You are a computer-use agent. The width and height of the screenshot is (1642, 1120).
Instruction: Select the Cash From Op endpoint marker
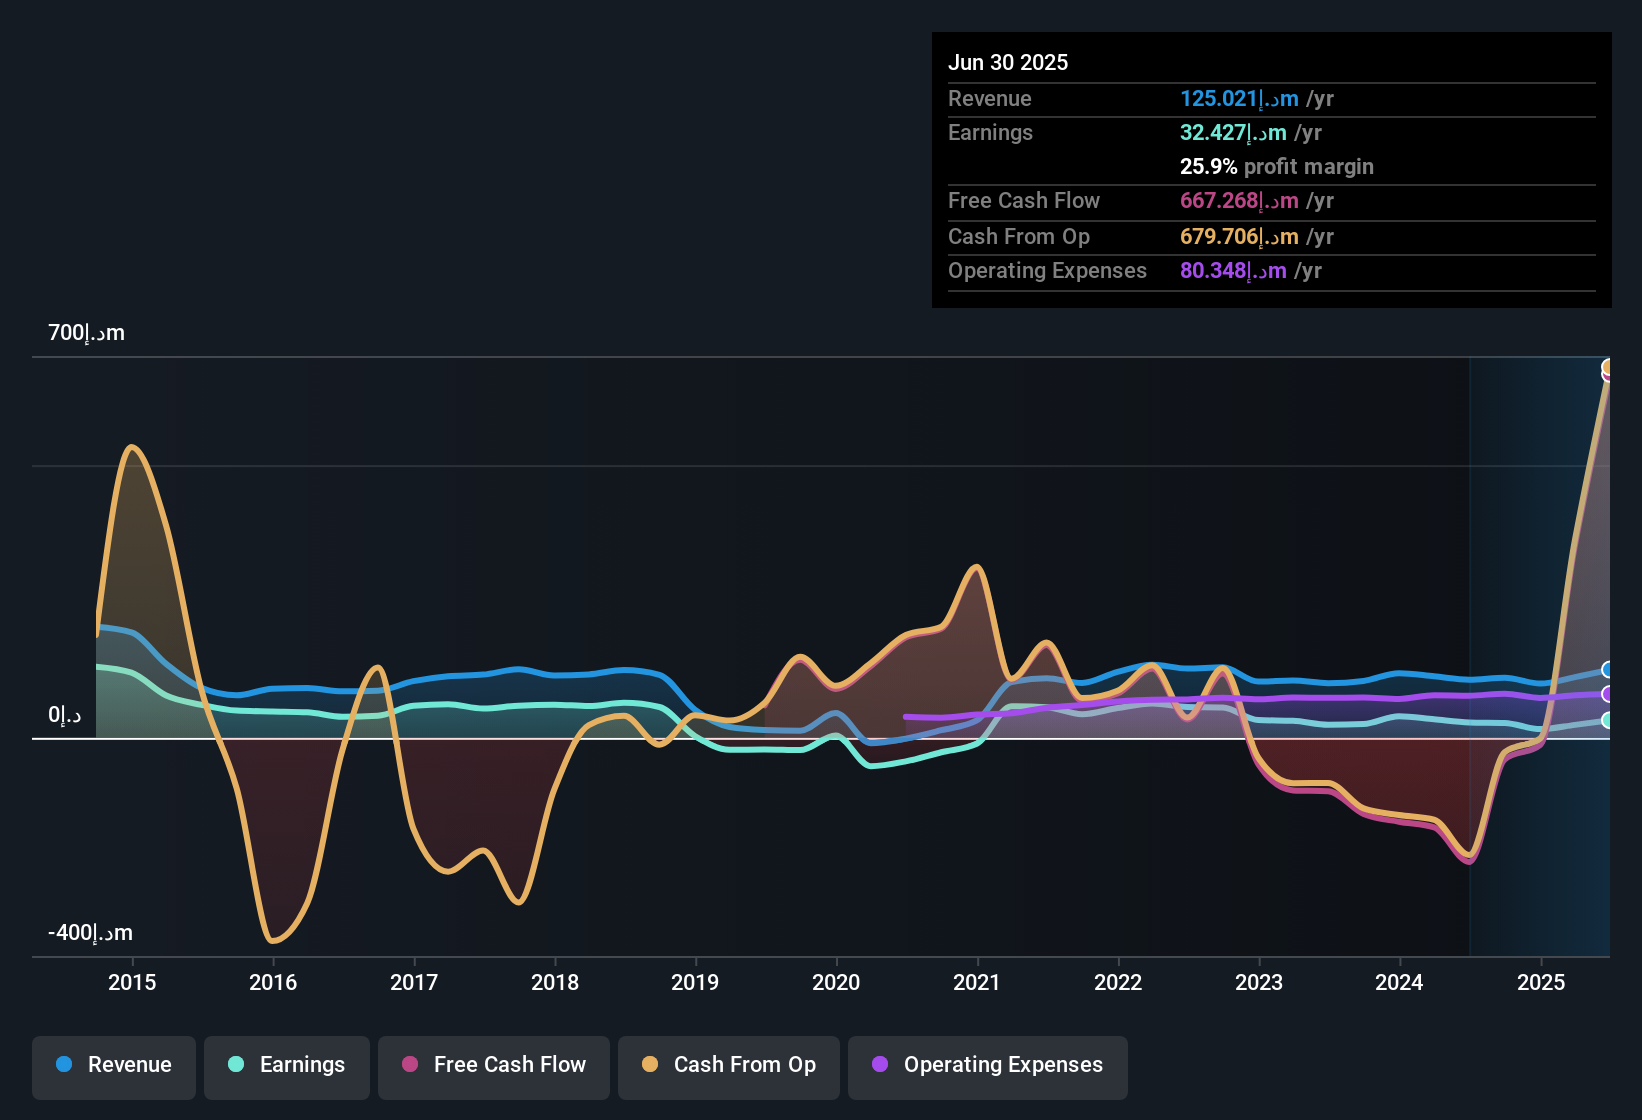pos(1606,366)
